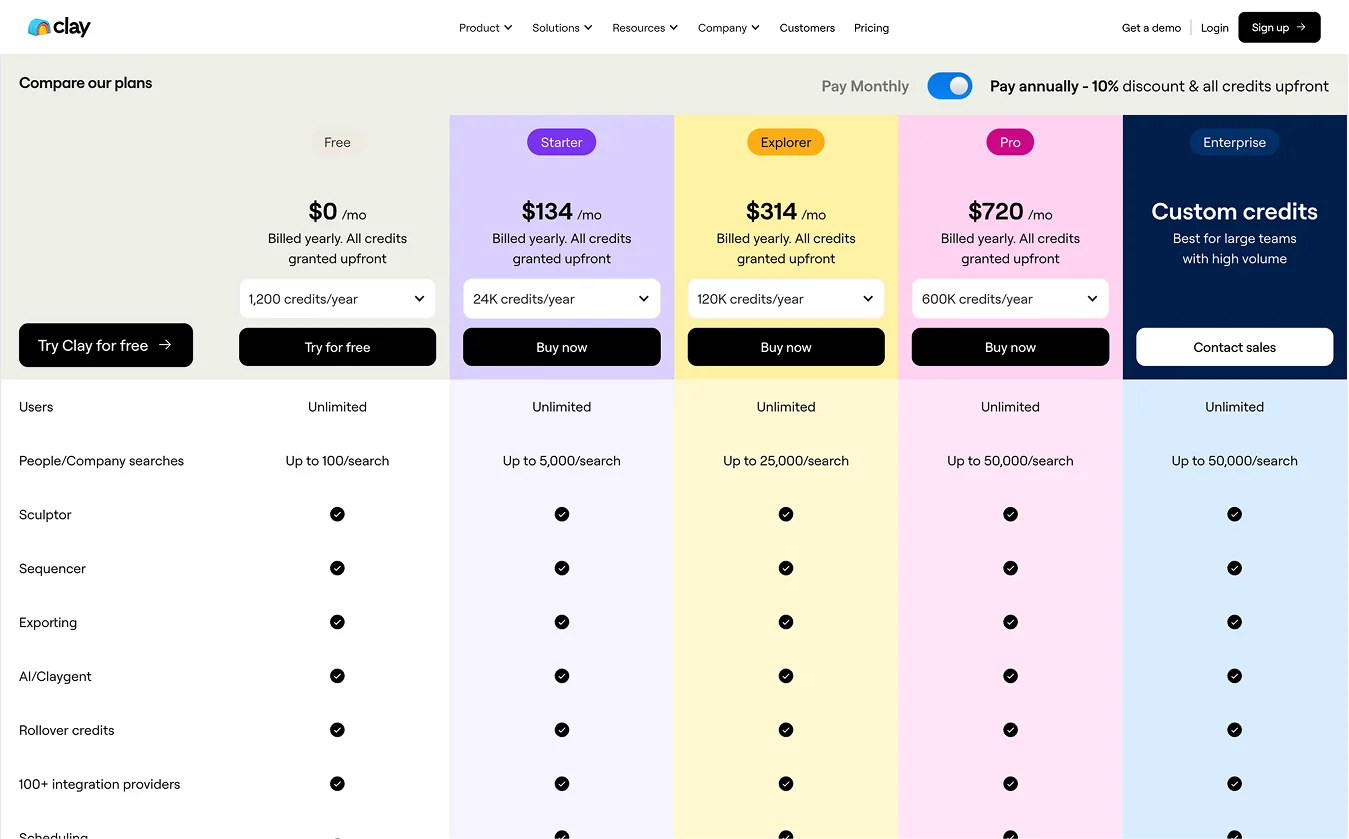The width and height of the screenshot is (1349, 839).
Task: Open the 1,200 credits/year dropdown
Action: tap(337, 299)
